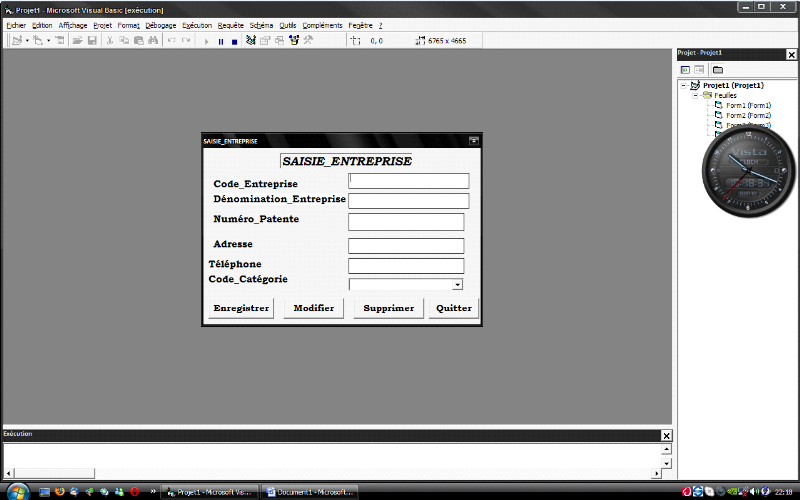Open the Windows Start orb
Viewport: 800px width, 500px height.
pyautogui.click(x=17, y=491)
